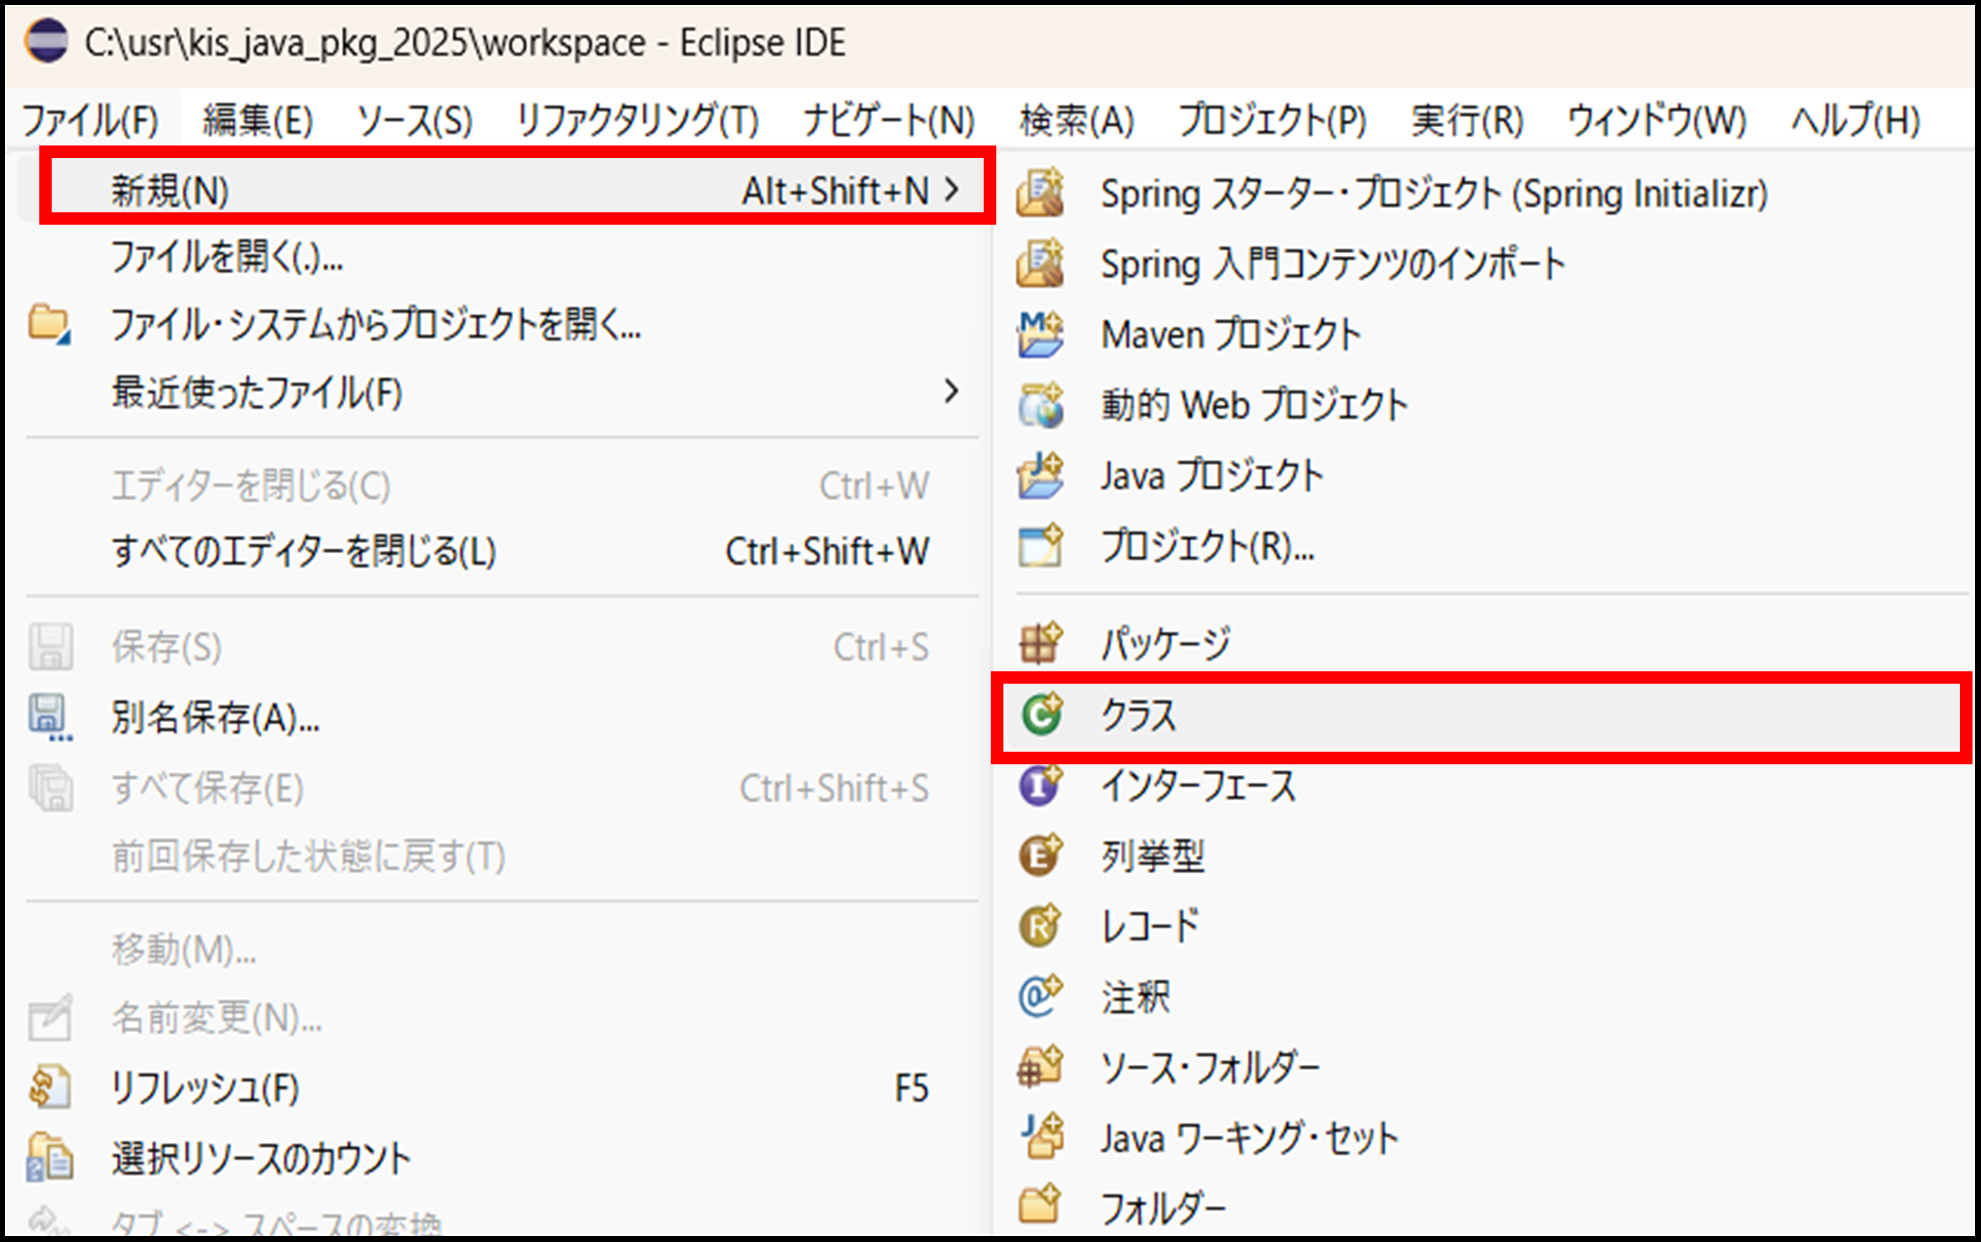Image resolution: width=1981 pixels, height=1242 pixels.
Task: Select Java ワーキング・セット entry
Action: click(x=1249, y=1138)
